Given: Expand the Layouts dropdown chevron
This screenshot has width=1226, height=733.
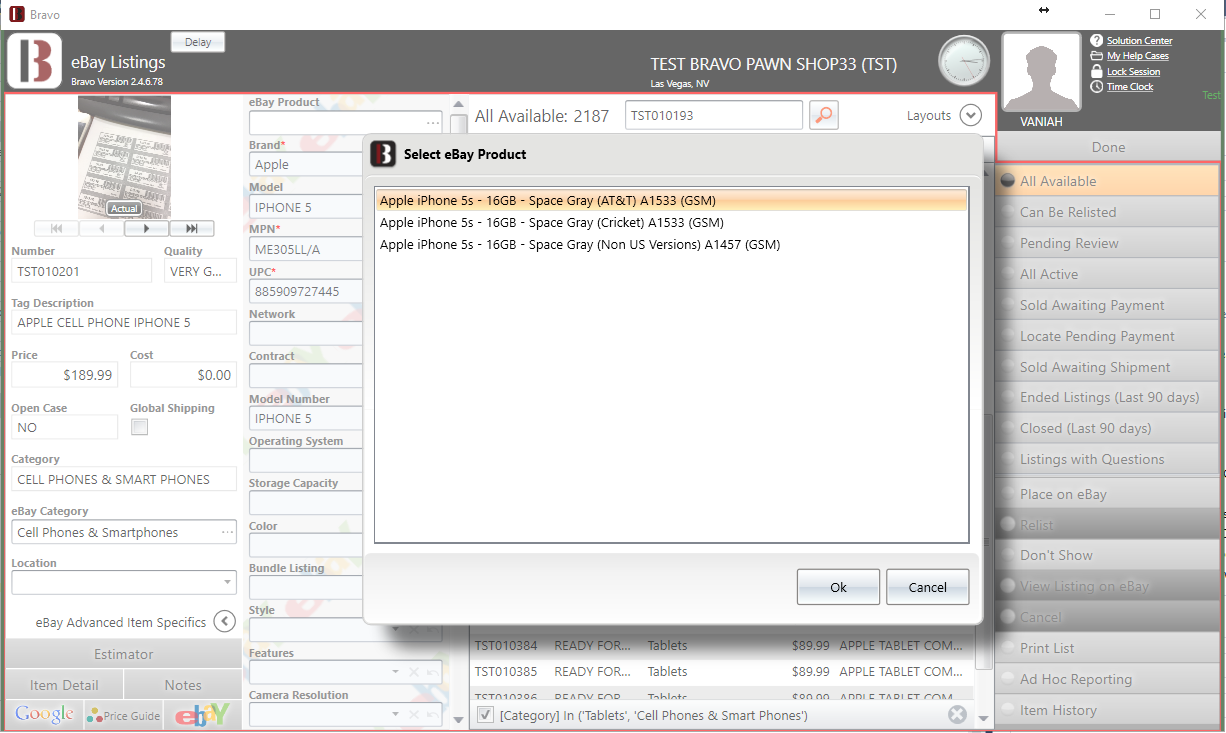Looking at the screenshot, I should point(970,115).
